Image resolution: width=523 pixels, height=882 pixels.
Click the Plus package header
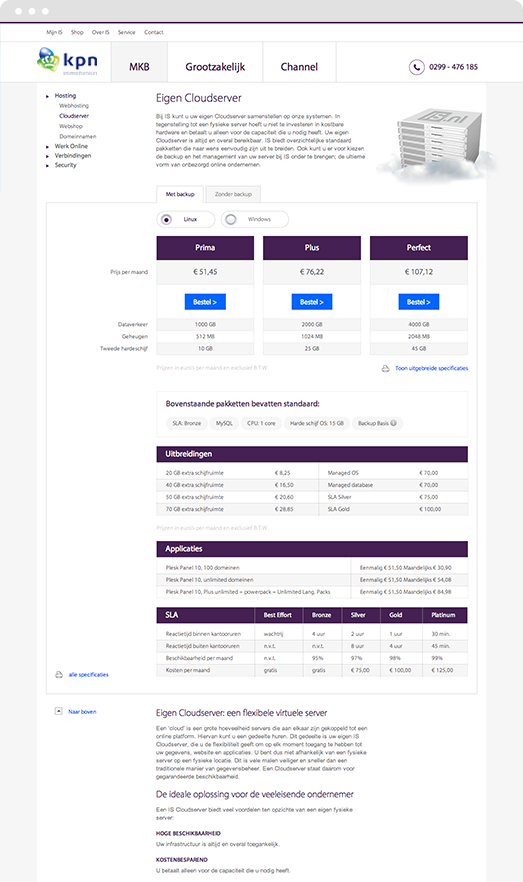[312, 248]
